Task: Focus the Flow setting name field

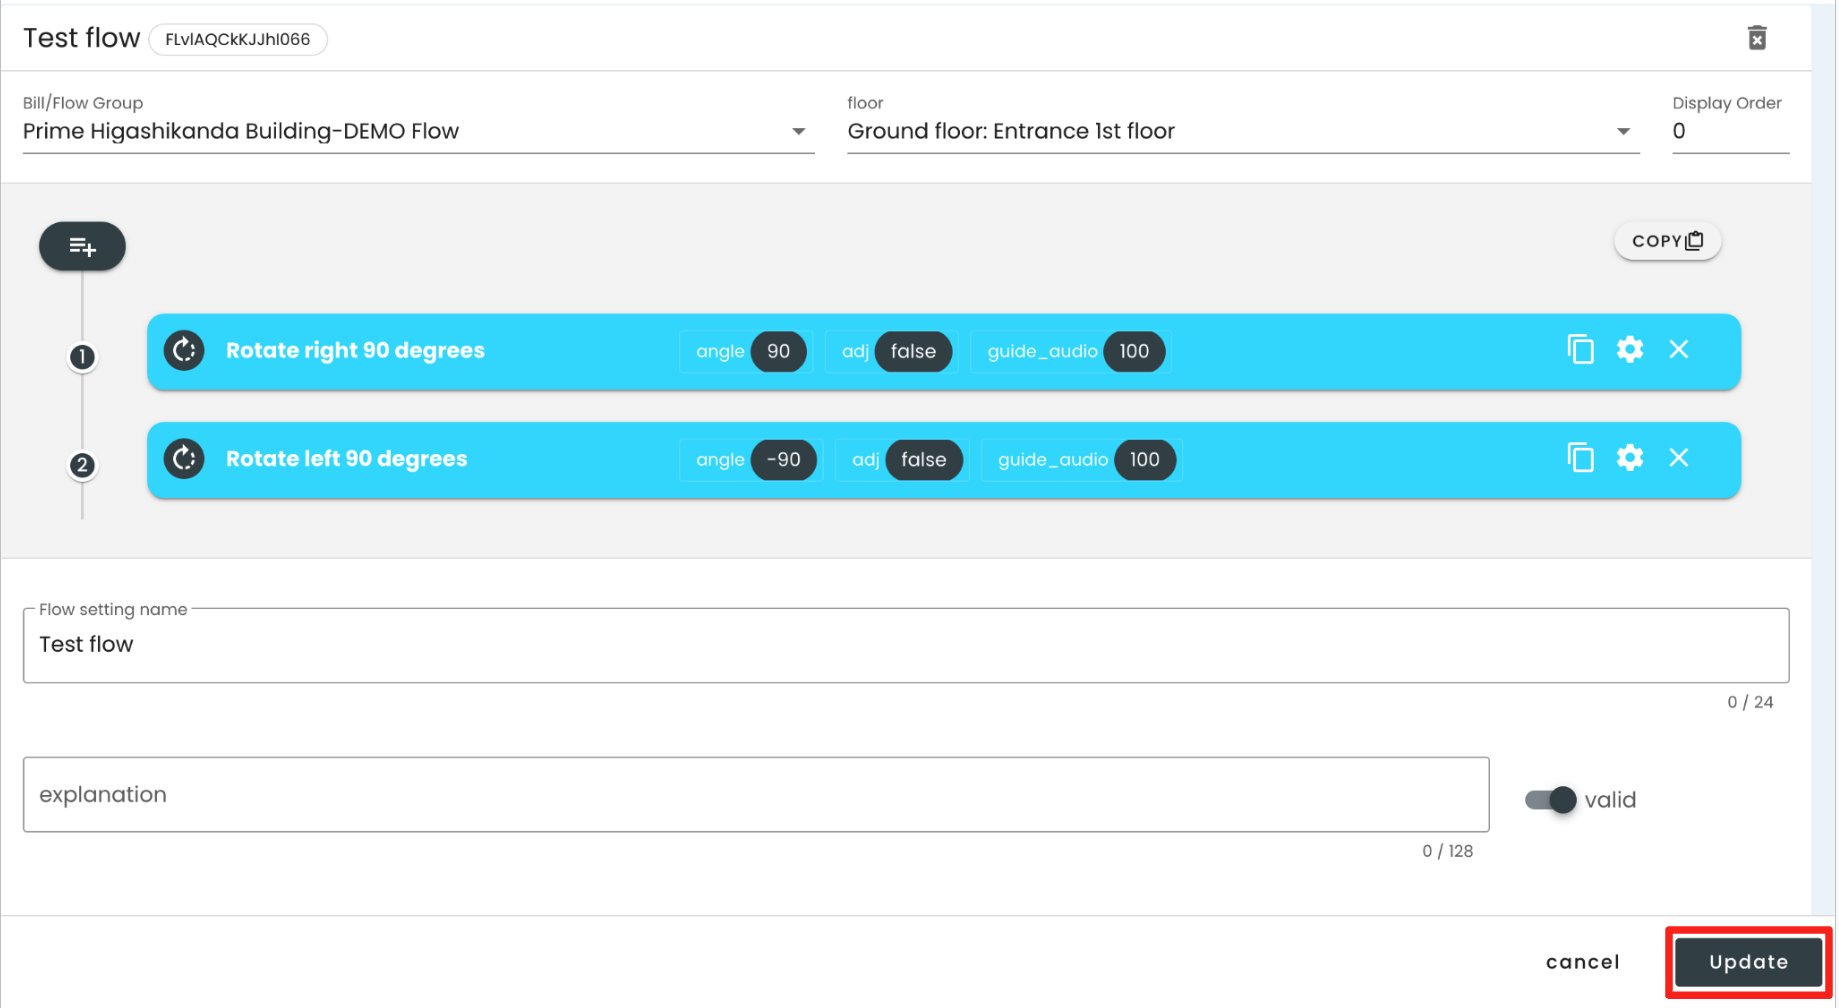Action: tap(906, 645)
